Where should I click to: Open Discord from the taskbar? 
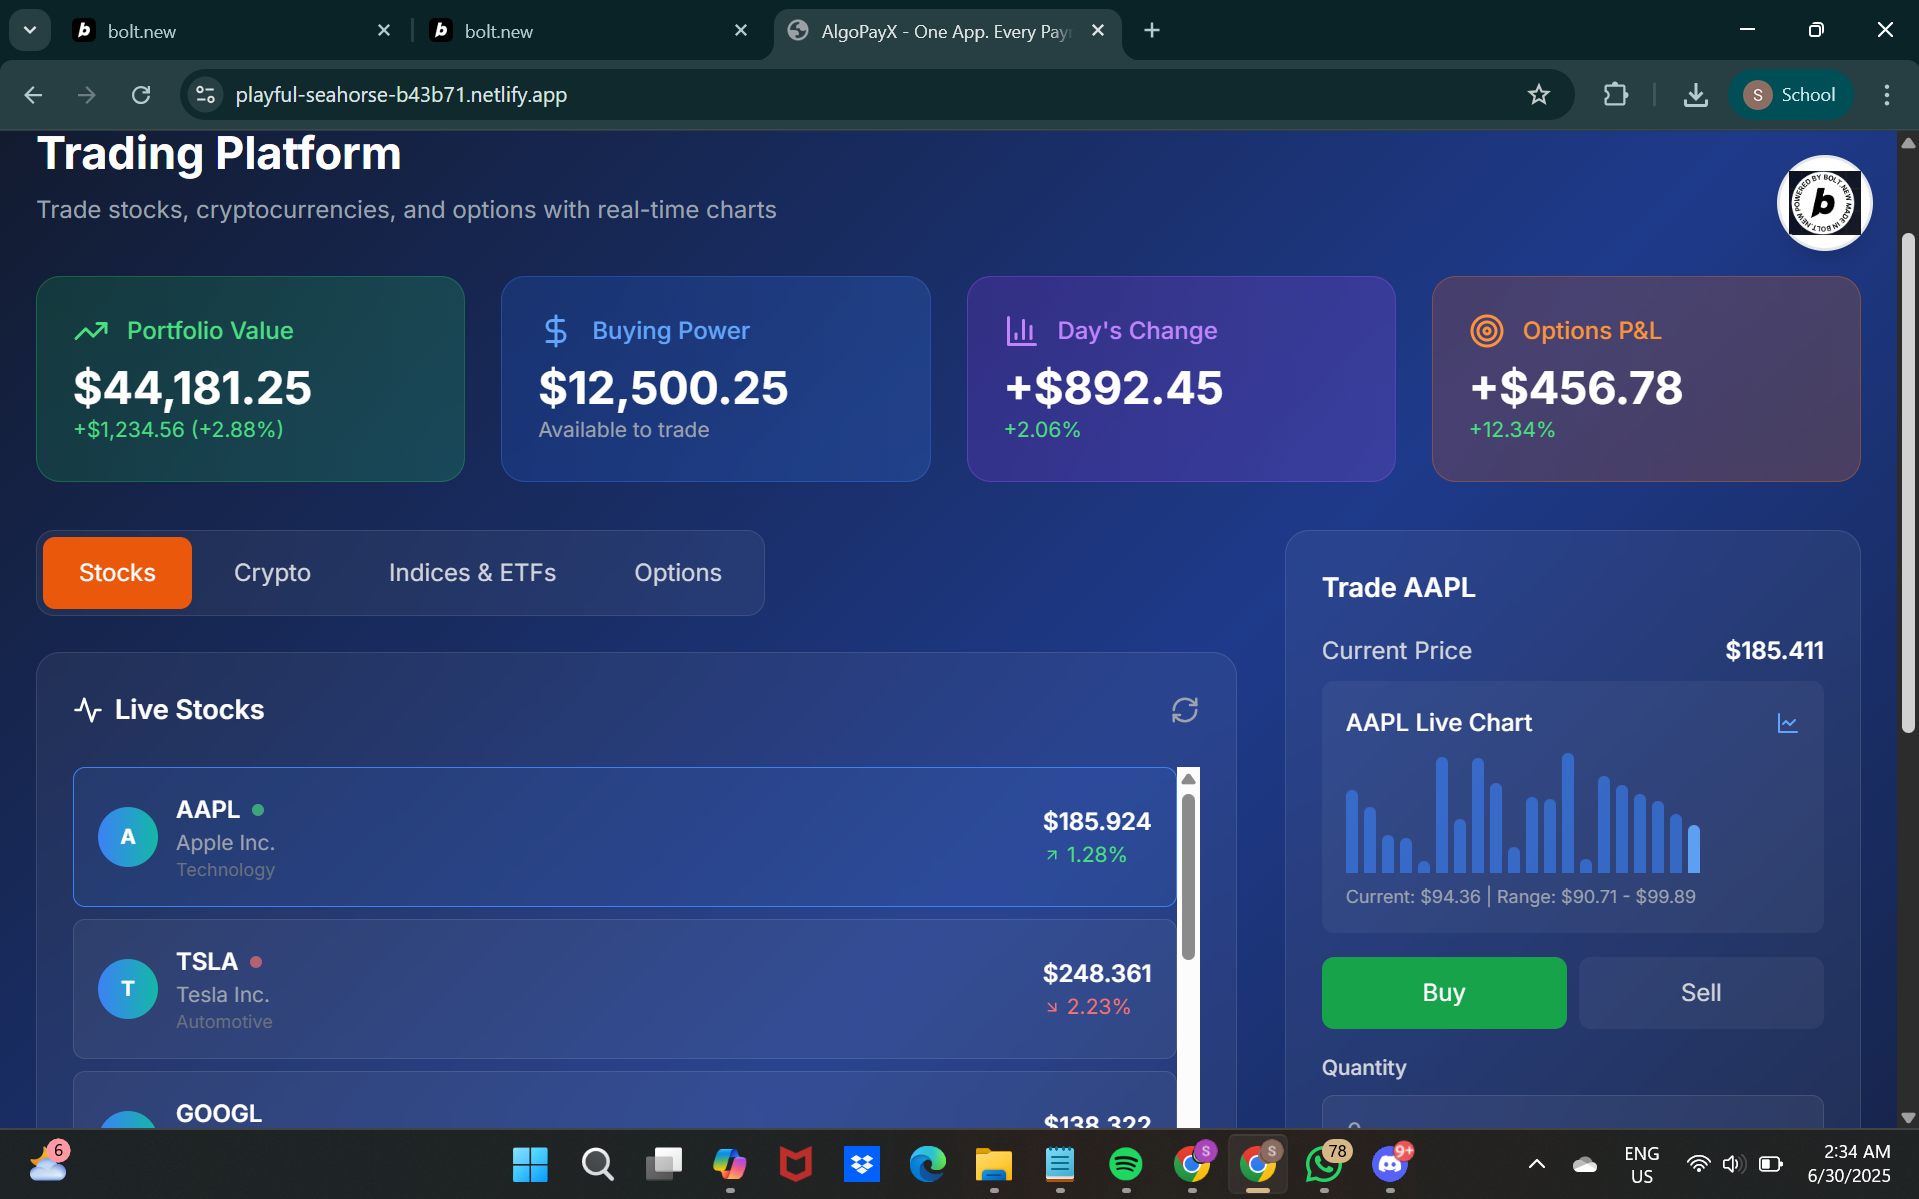coord(1390,1164)
